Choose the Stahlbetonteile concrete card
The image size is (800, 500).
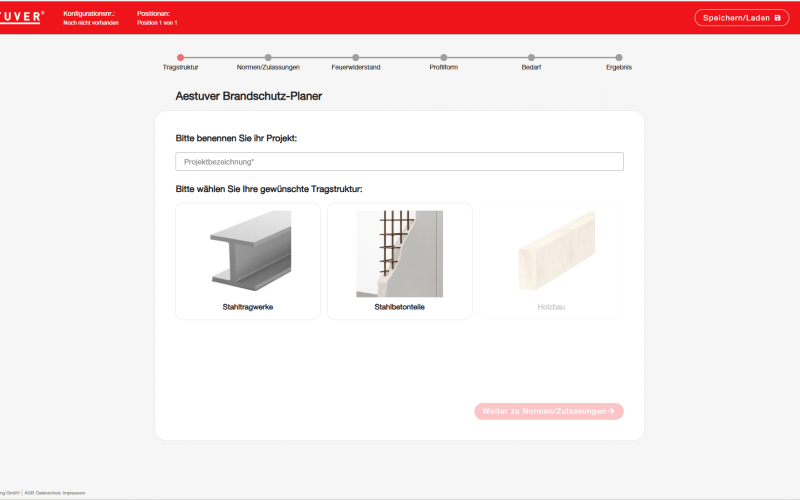[x=399, y=261]
